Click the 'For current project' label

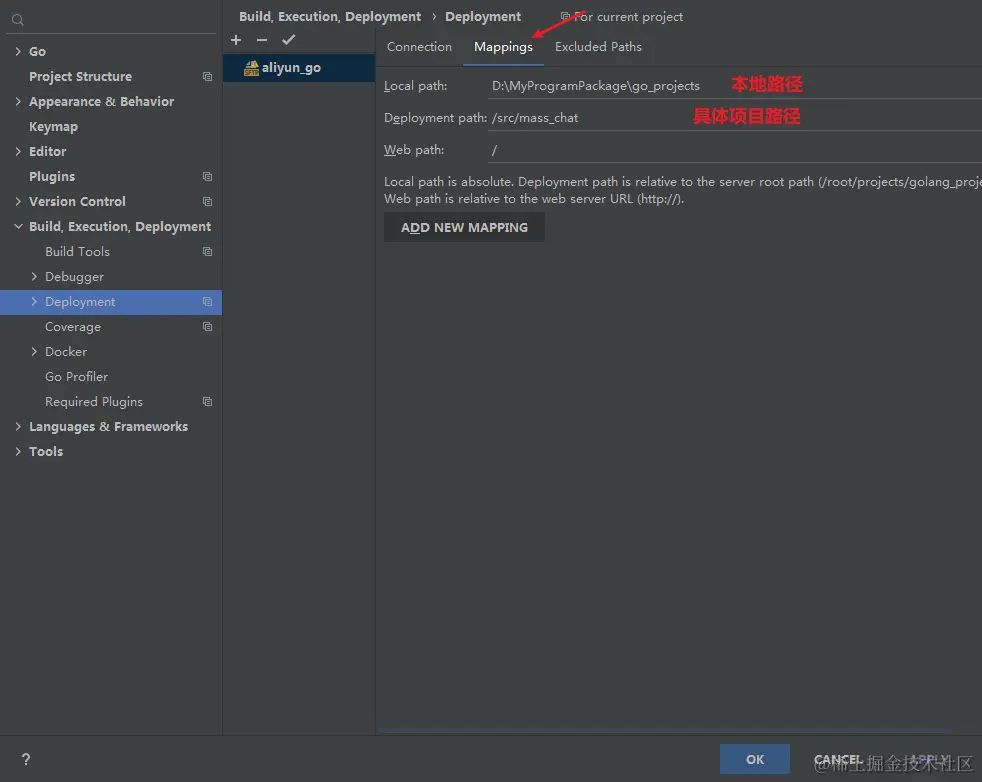628,17
